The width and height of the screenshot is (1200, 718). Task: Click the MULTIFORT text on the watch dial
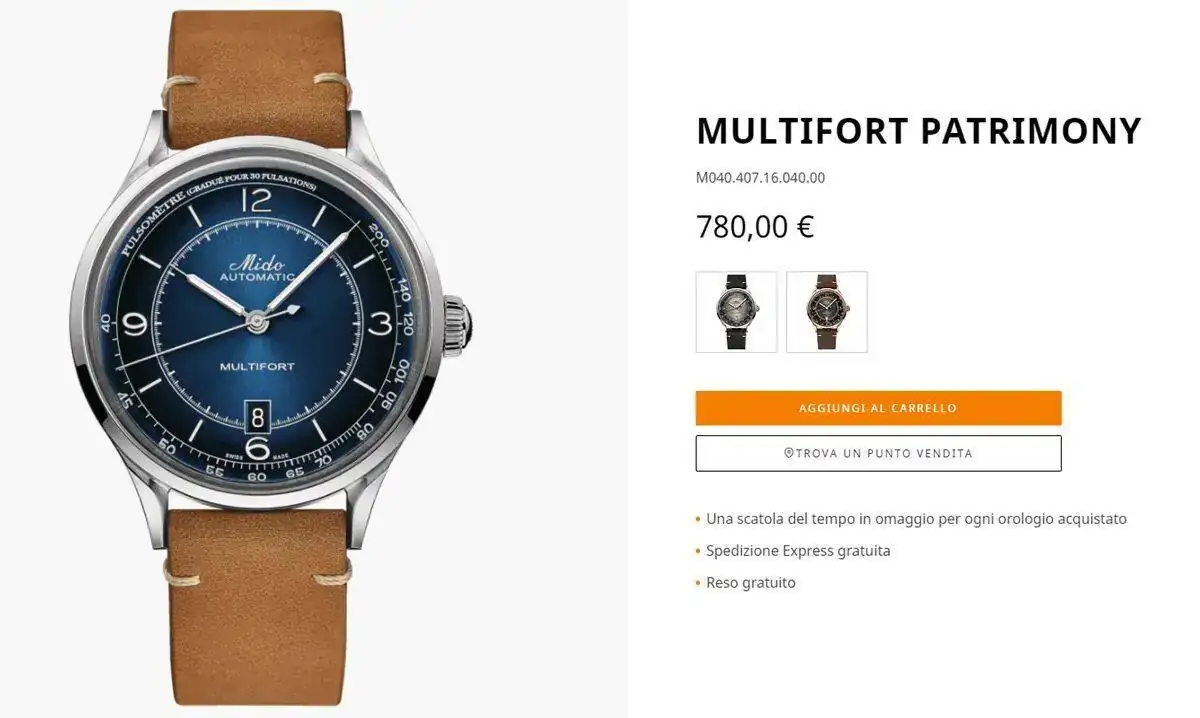[x=258, y=367]
